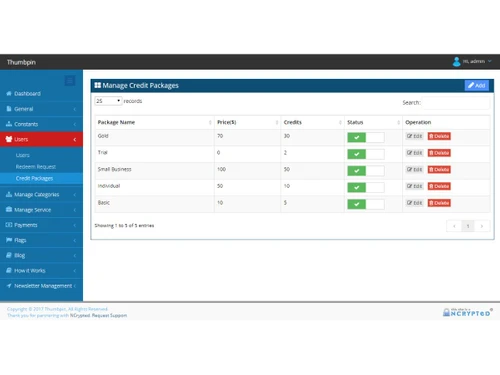Viewport: 500px width, 375px height.
Task: Expand the Manage Service chevron
Action: click(x=75, y=210)
